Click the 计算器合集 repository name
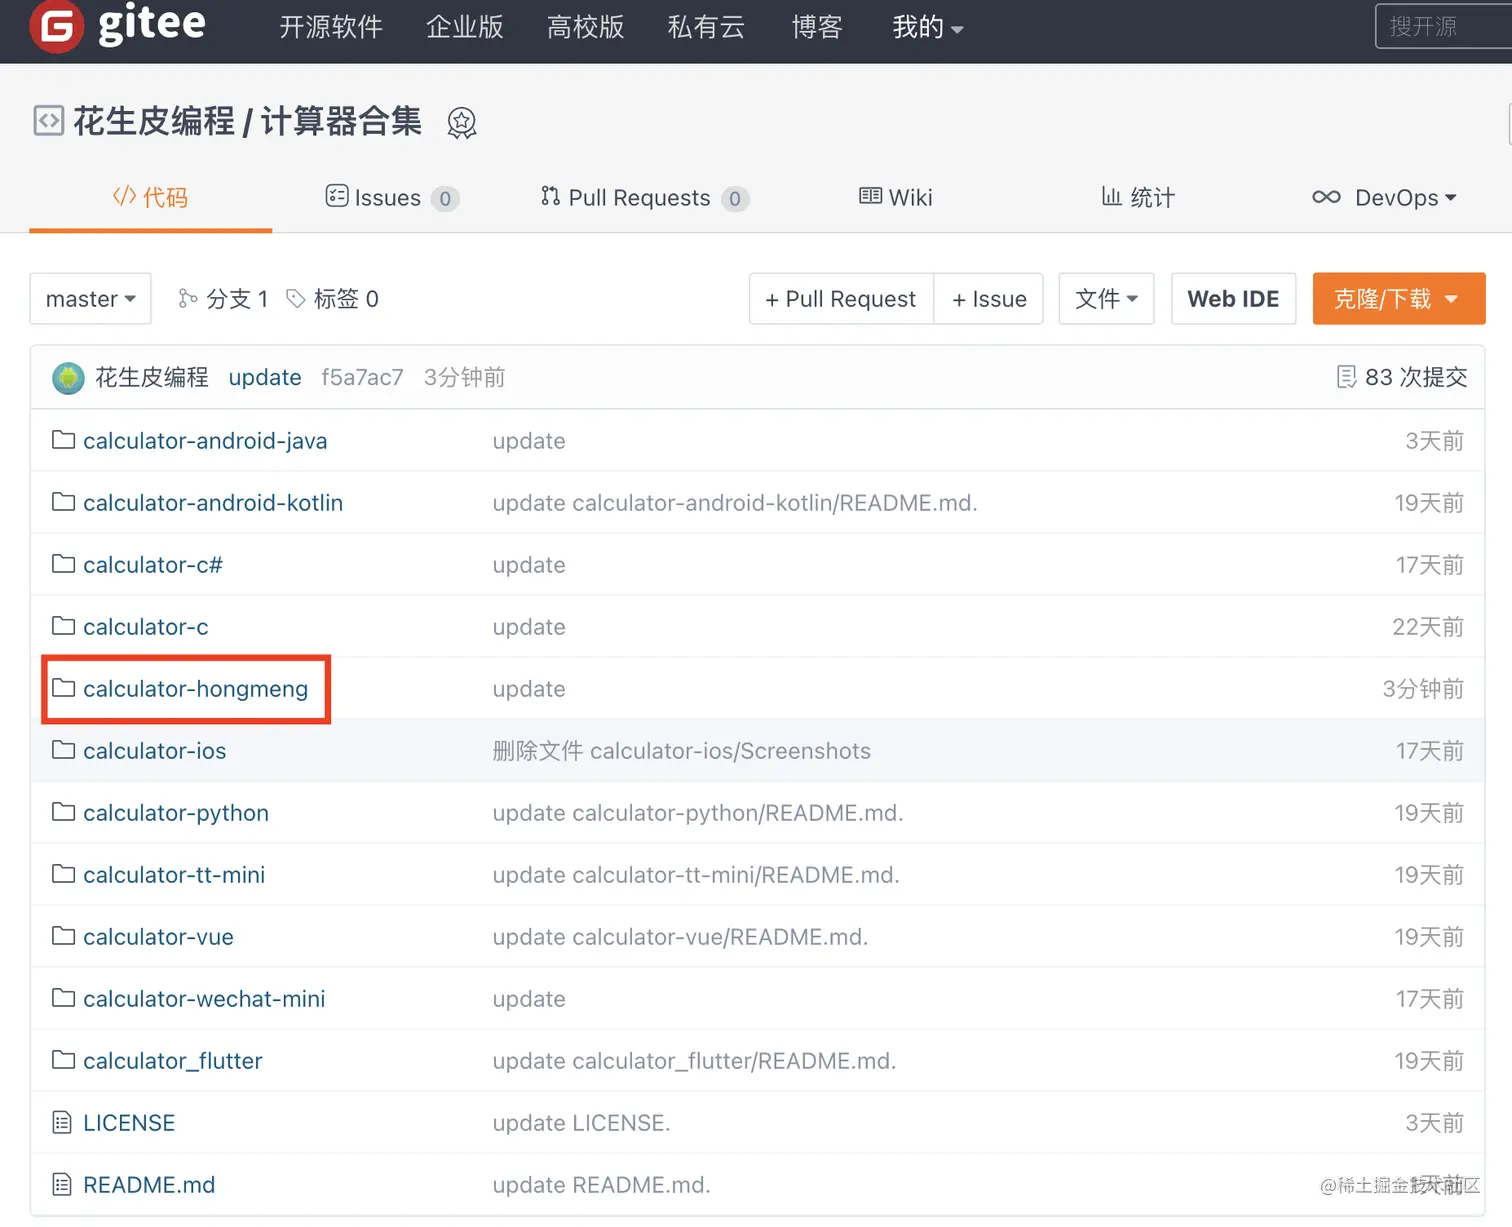 [x=341, y=121]
